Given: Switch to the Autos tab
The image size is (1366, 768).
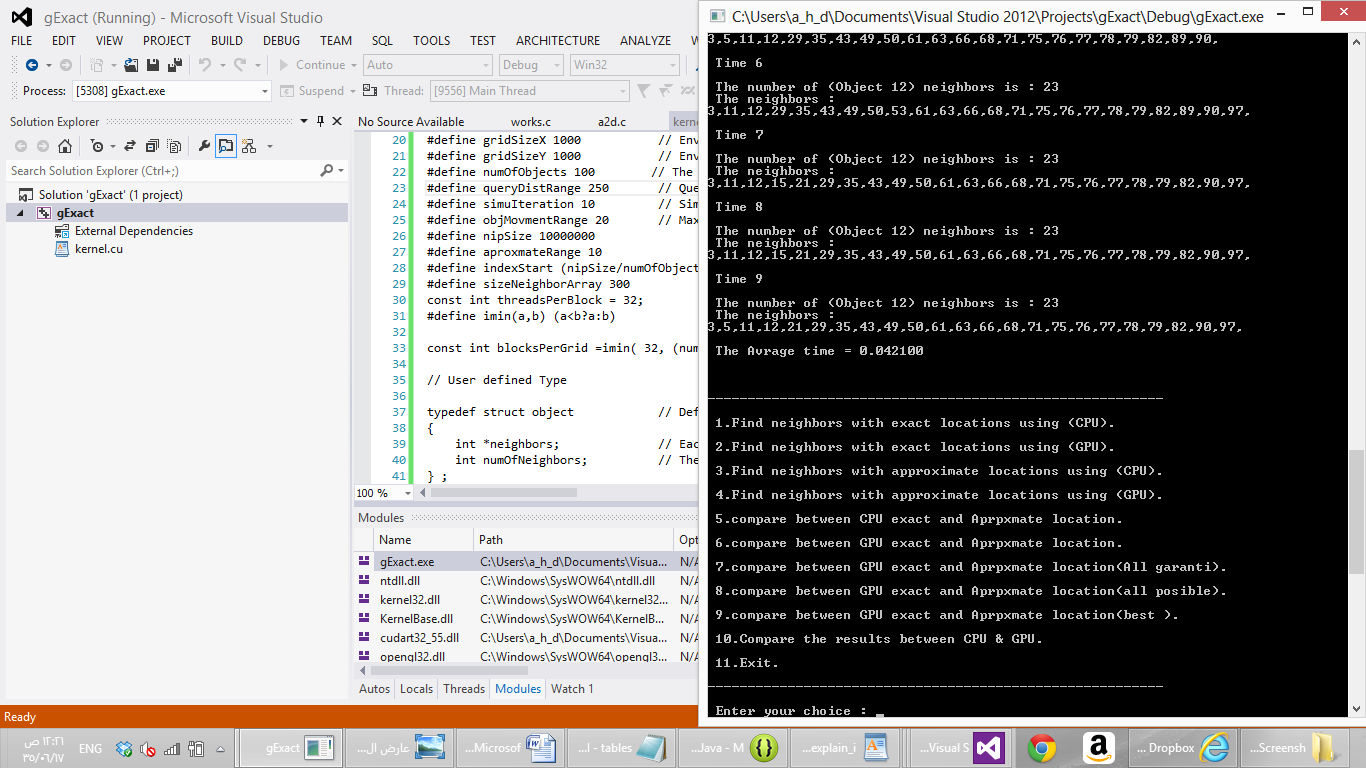Looking at the screenshot, I should pos(374,689).
